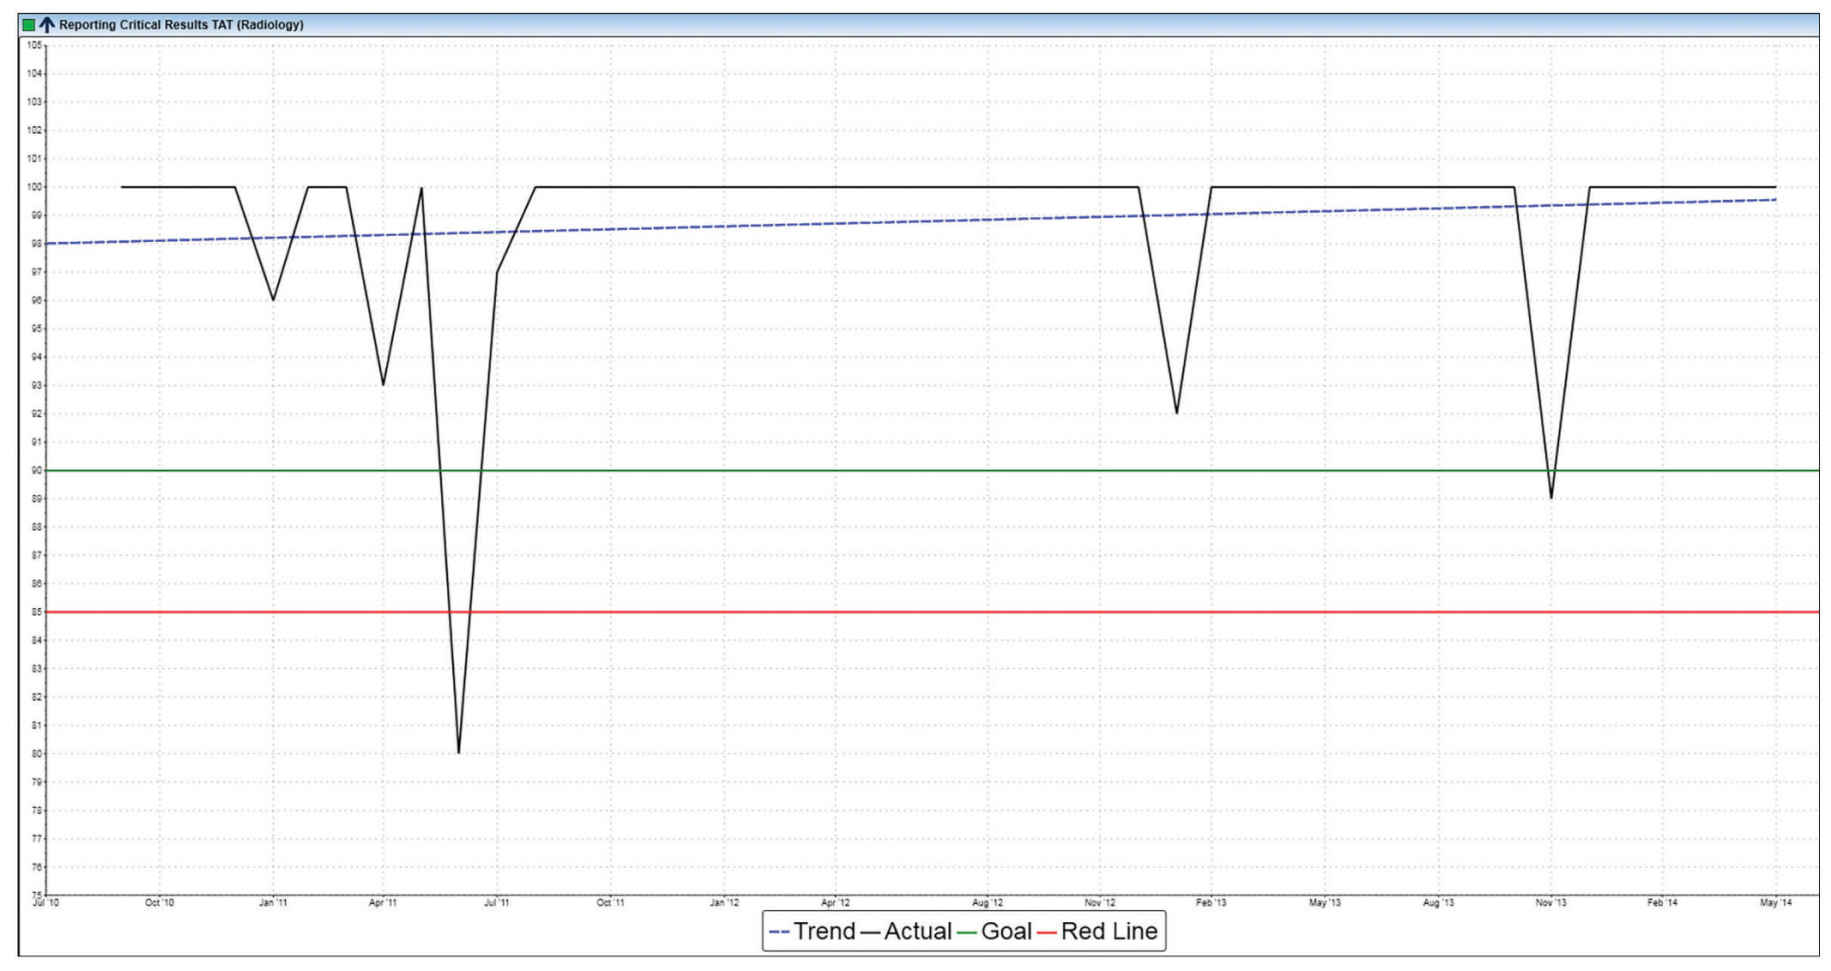Click the Red Line label in legend
1831x971 pixels.
click(x=1109, y=932)
